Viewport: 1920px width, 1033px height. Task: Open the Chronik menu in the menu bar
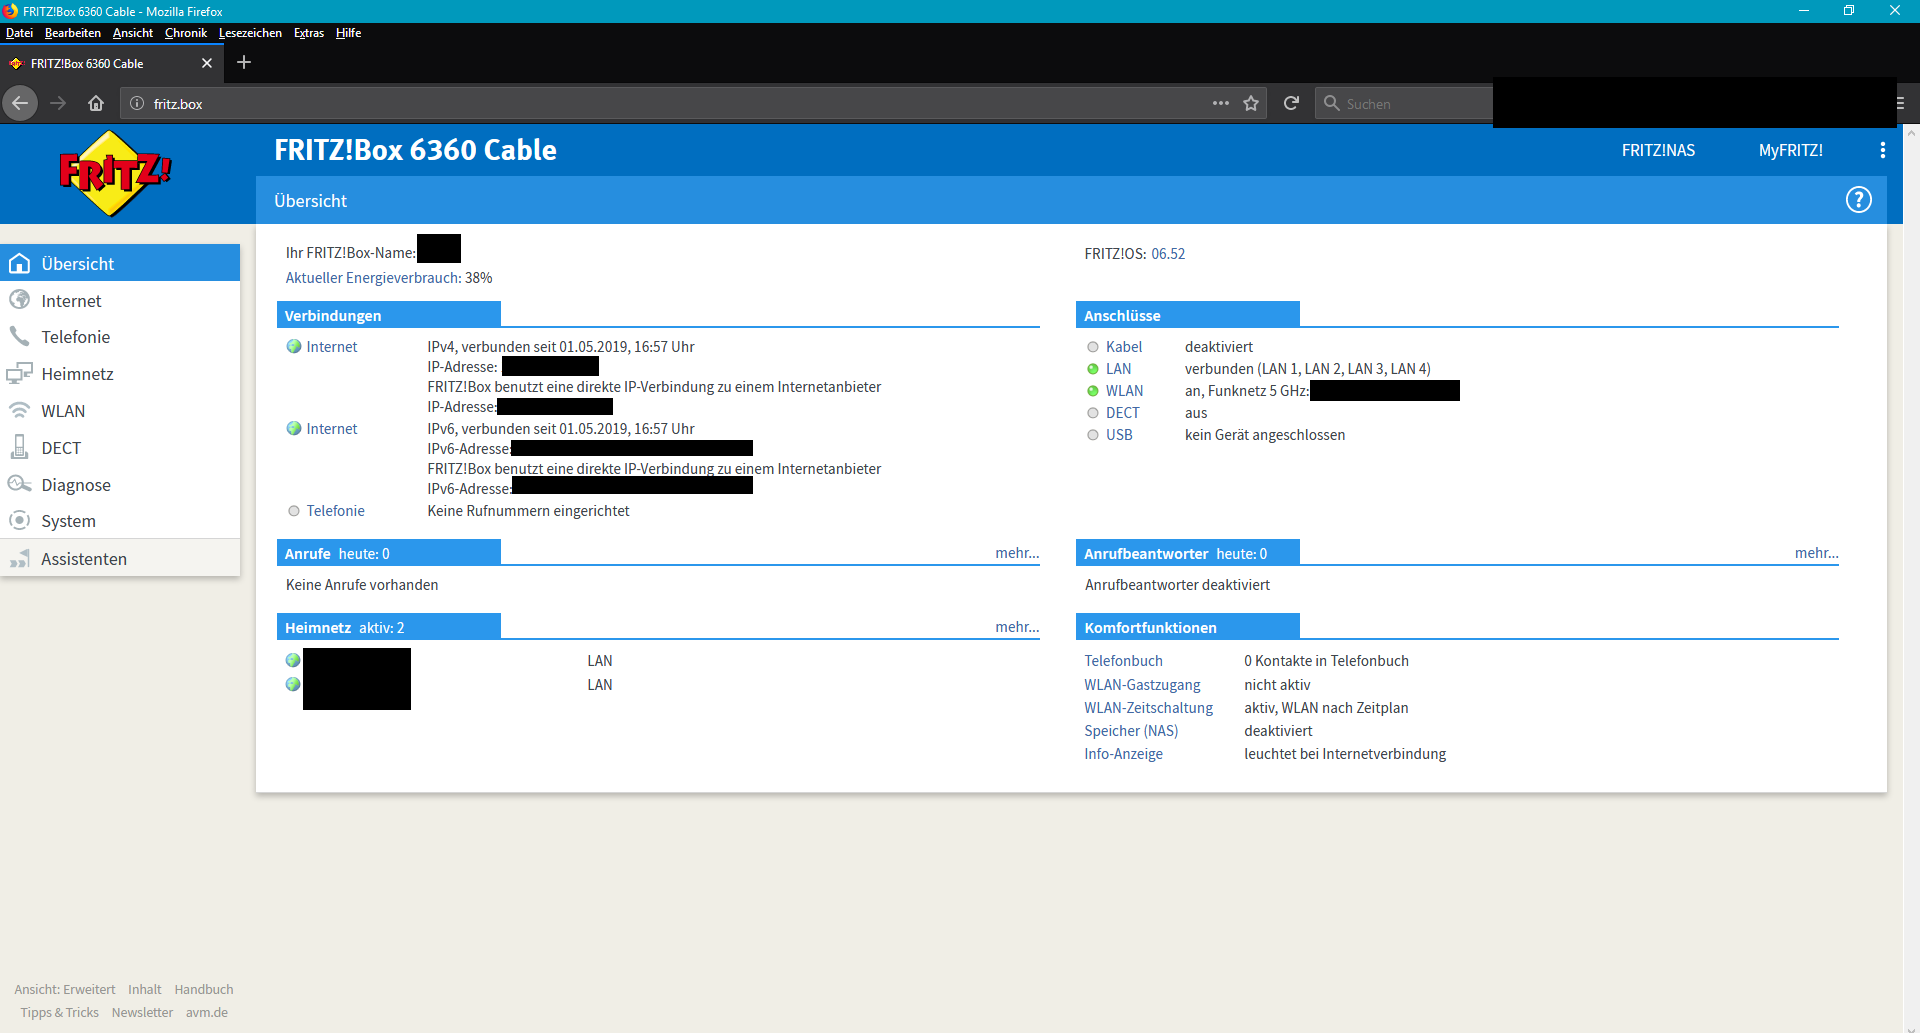click(x=185, y=33)
